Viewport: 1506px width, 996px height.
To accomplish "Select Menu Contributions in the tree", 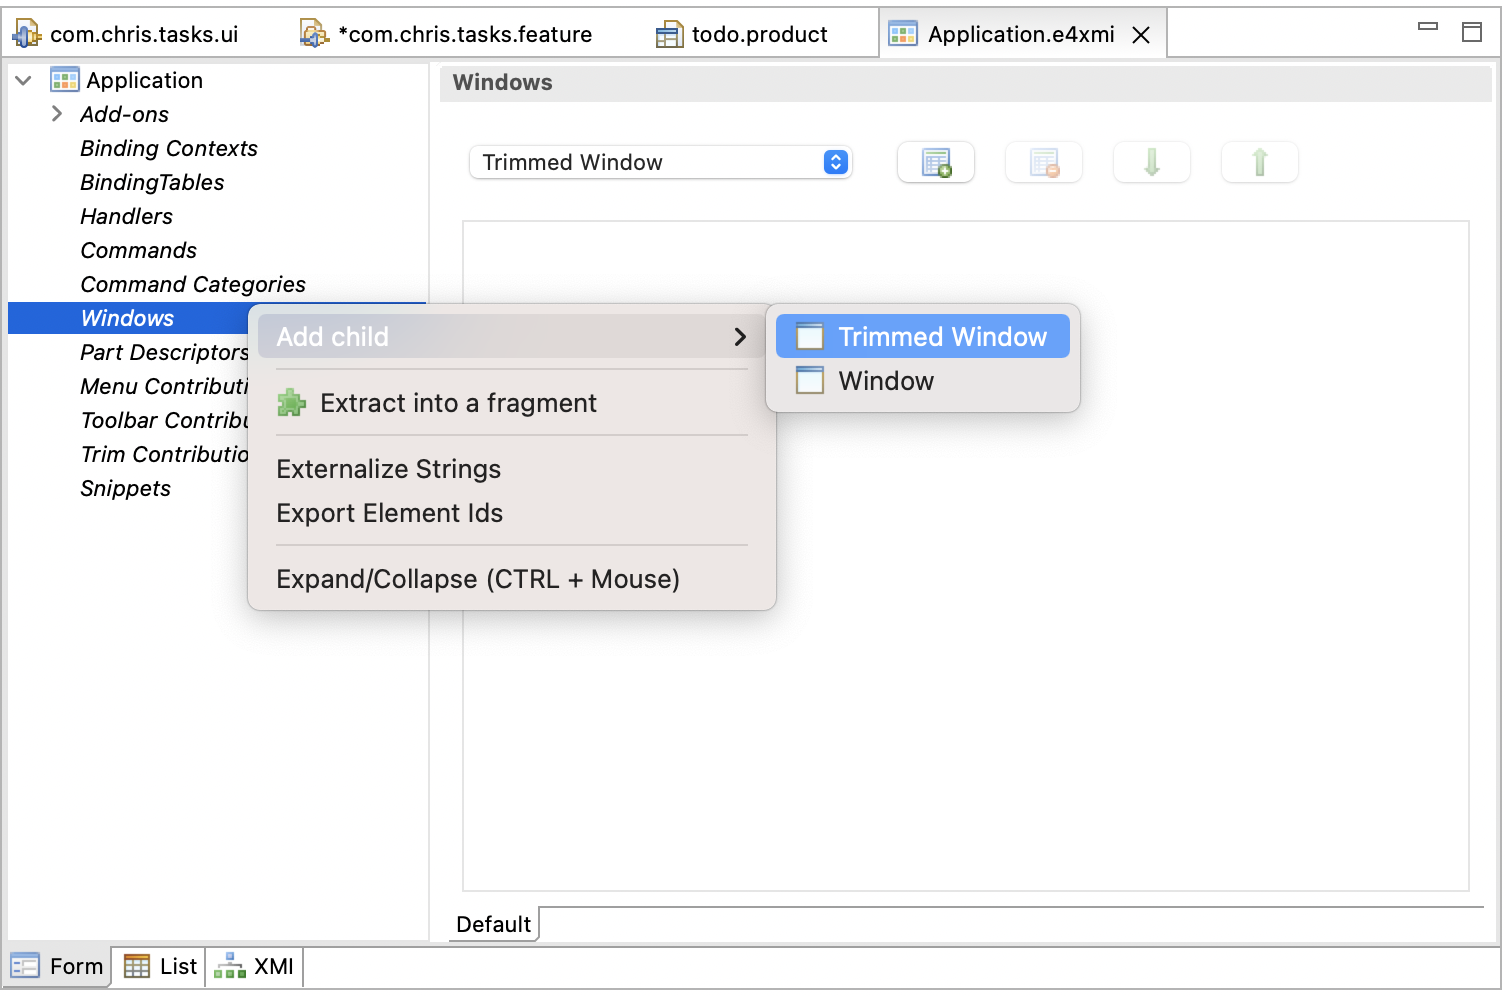I will 164,386.
